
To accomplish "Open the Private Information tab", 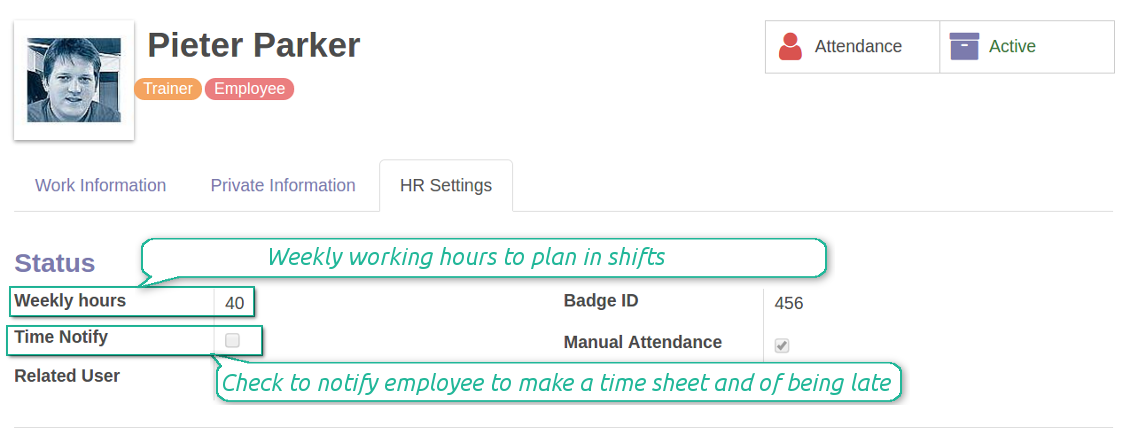I will 283,185.
